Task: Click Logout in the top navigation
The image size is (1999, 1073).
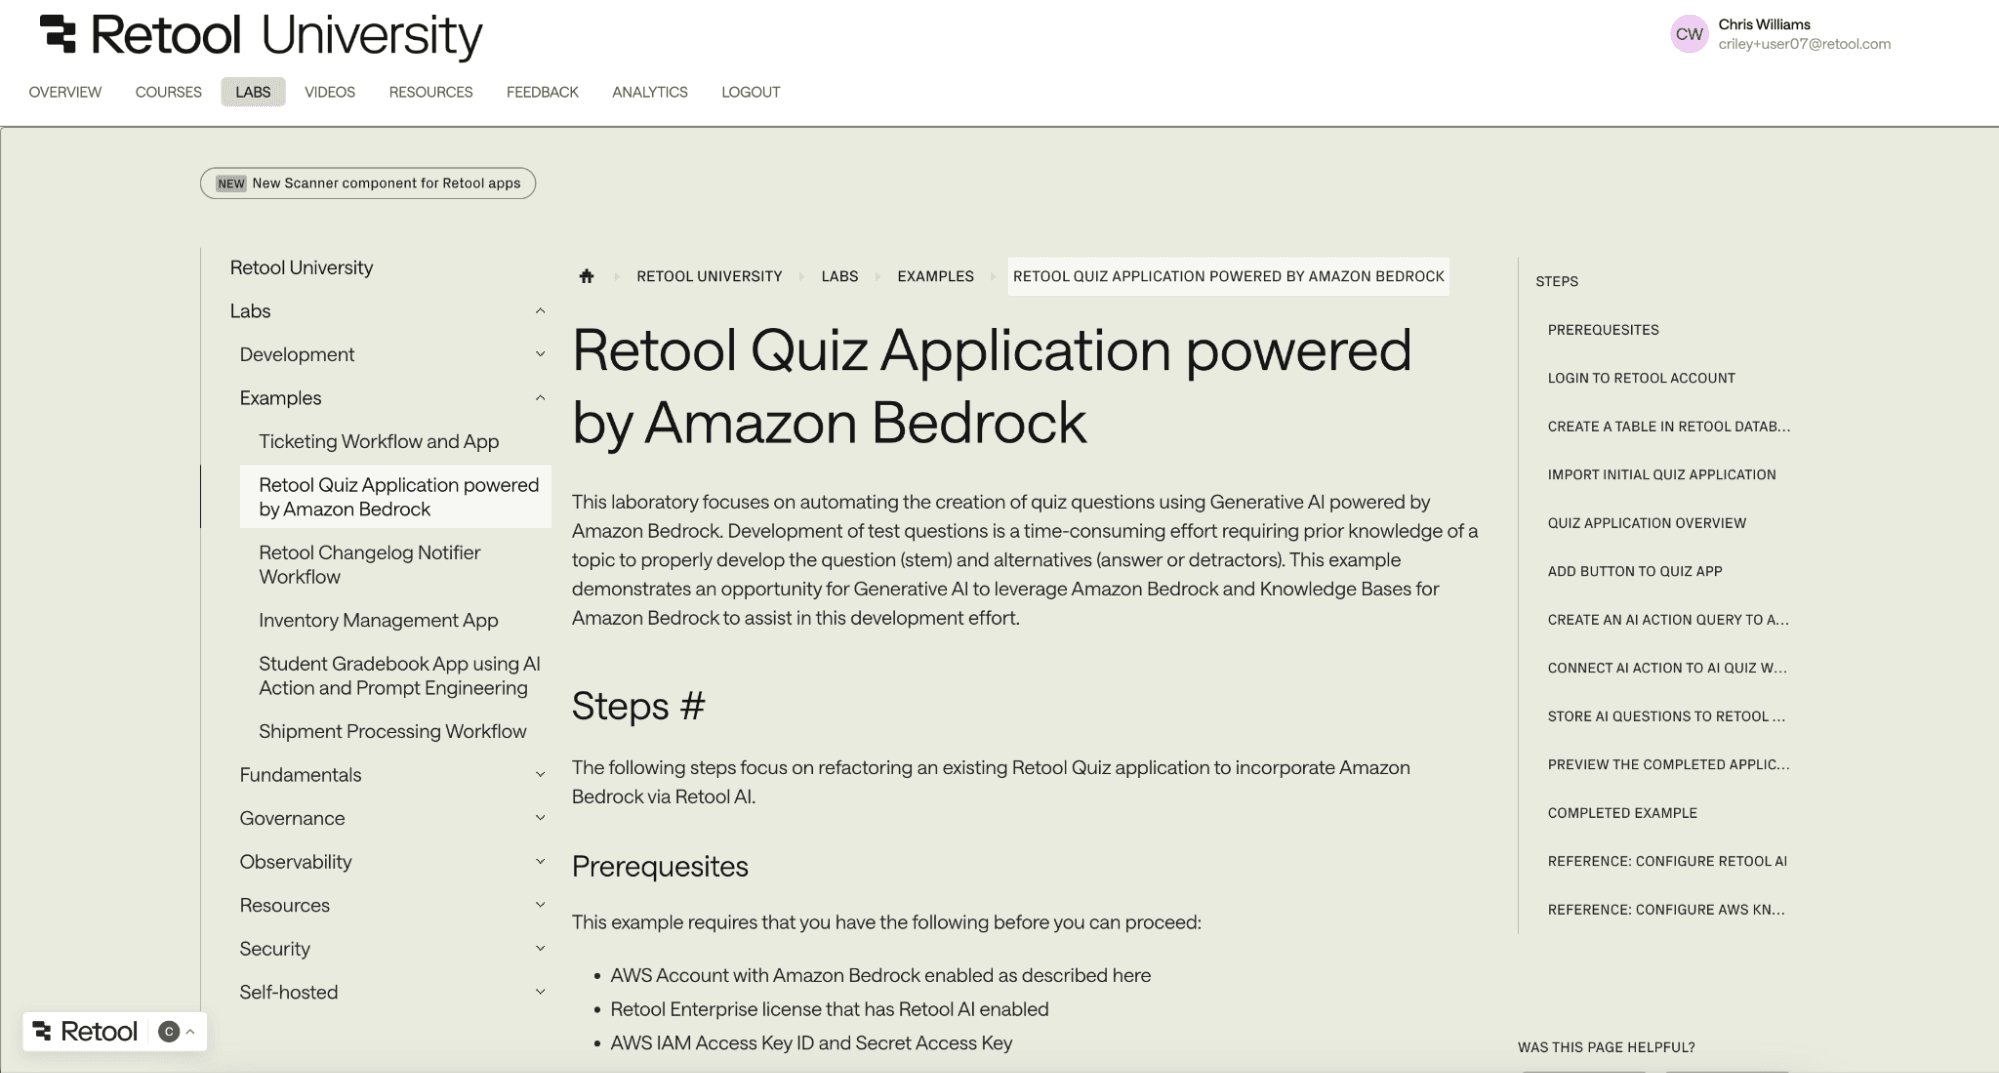Action: click(x=750, y=92)
